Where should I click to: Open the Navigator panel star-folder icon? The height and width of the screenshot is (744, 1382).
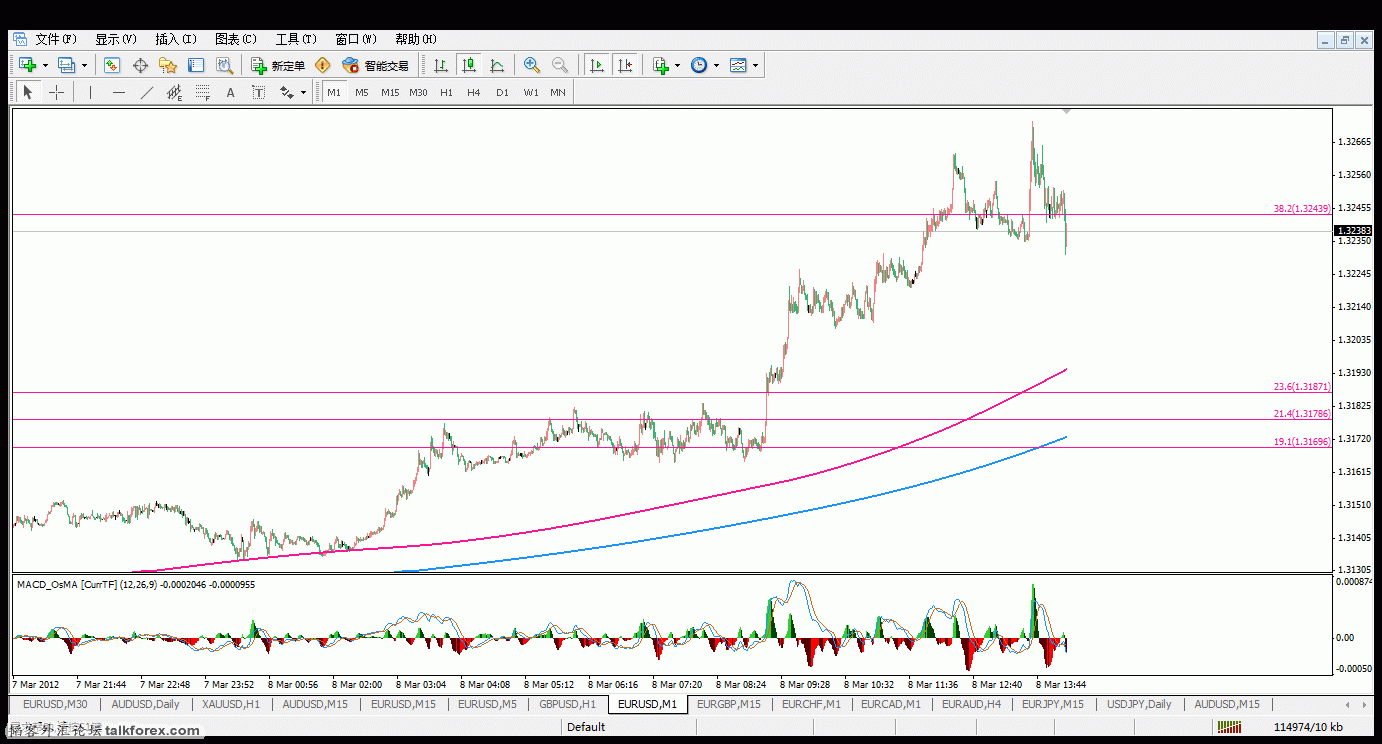click(x=168, y=65)
